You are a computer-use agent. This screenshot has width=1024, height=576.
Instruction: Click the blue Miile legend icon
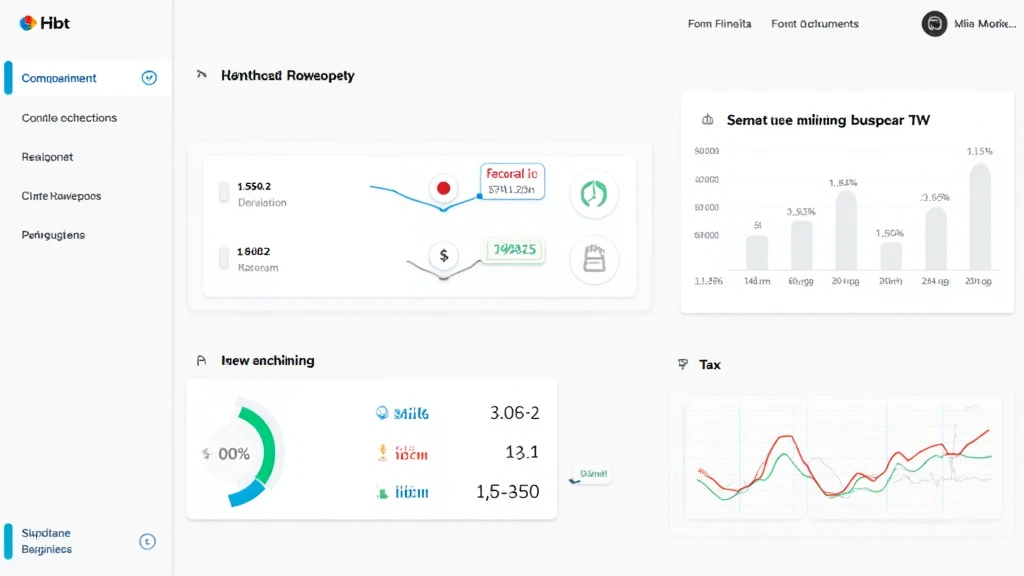click(x=381, y=412)
